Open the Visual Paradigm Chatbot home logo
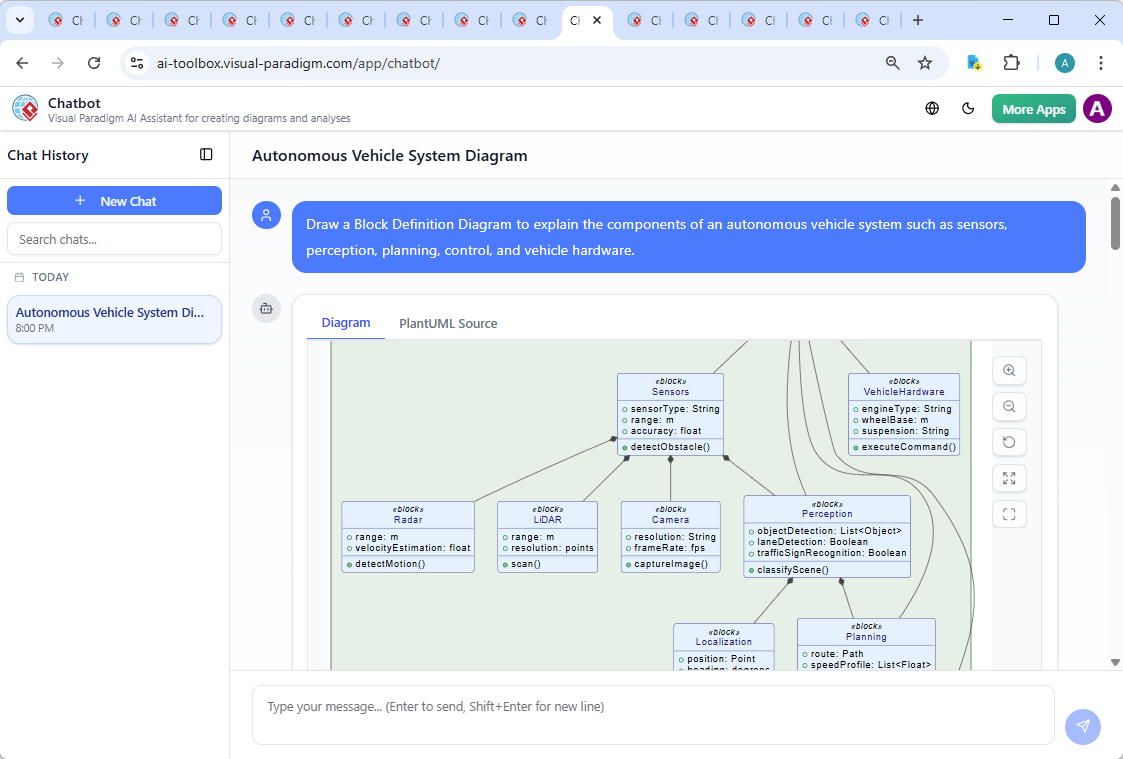 point(24,108)
